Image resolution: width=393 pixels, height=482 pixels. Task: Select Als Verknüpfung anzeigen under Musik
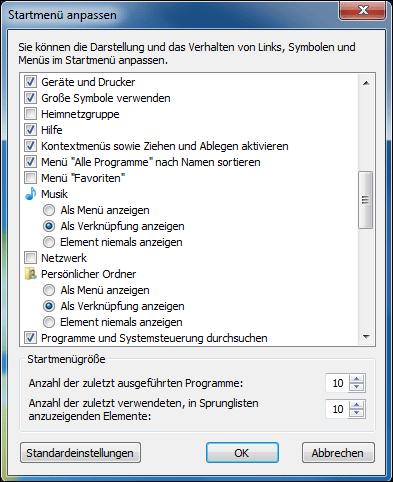click(49, 226)
